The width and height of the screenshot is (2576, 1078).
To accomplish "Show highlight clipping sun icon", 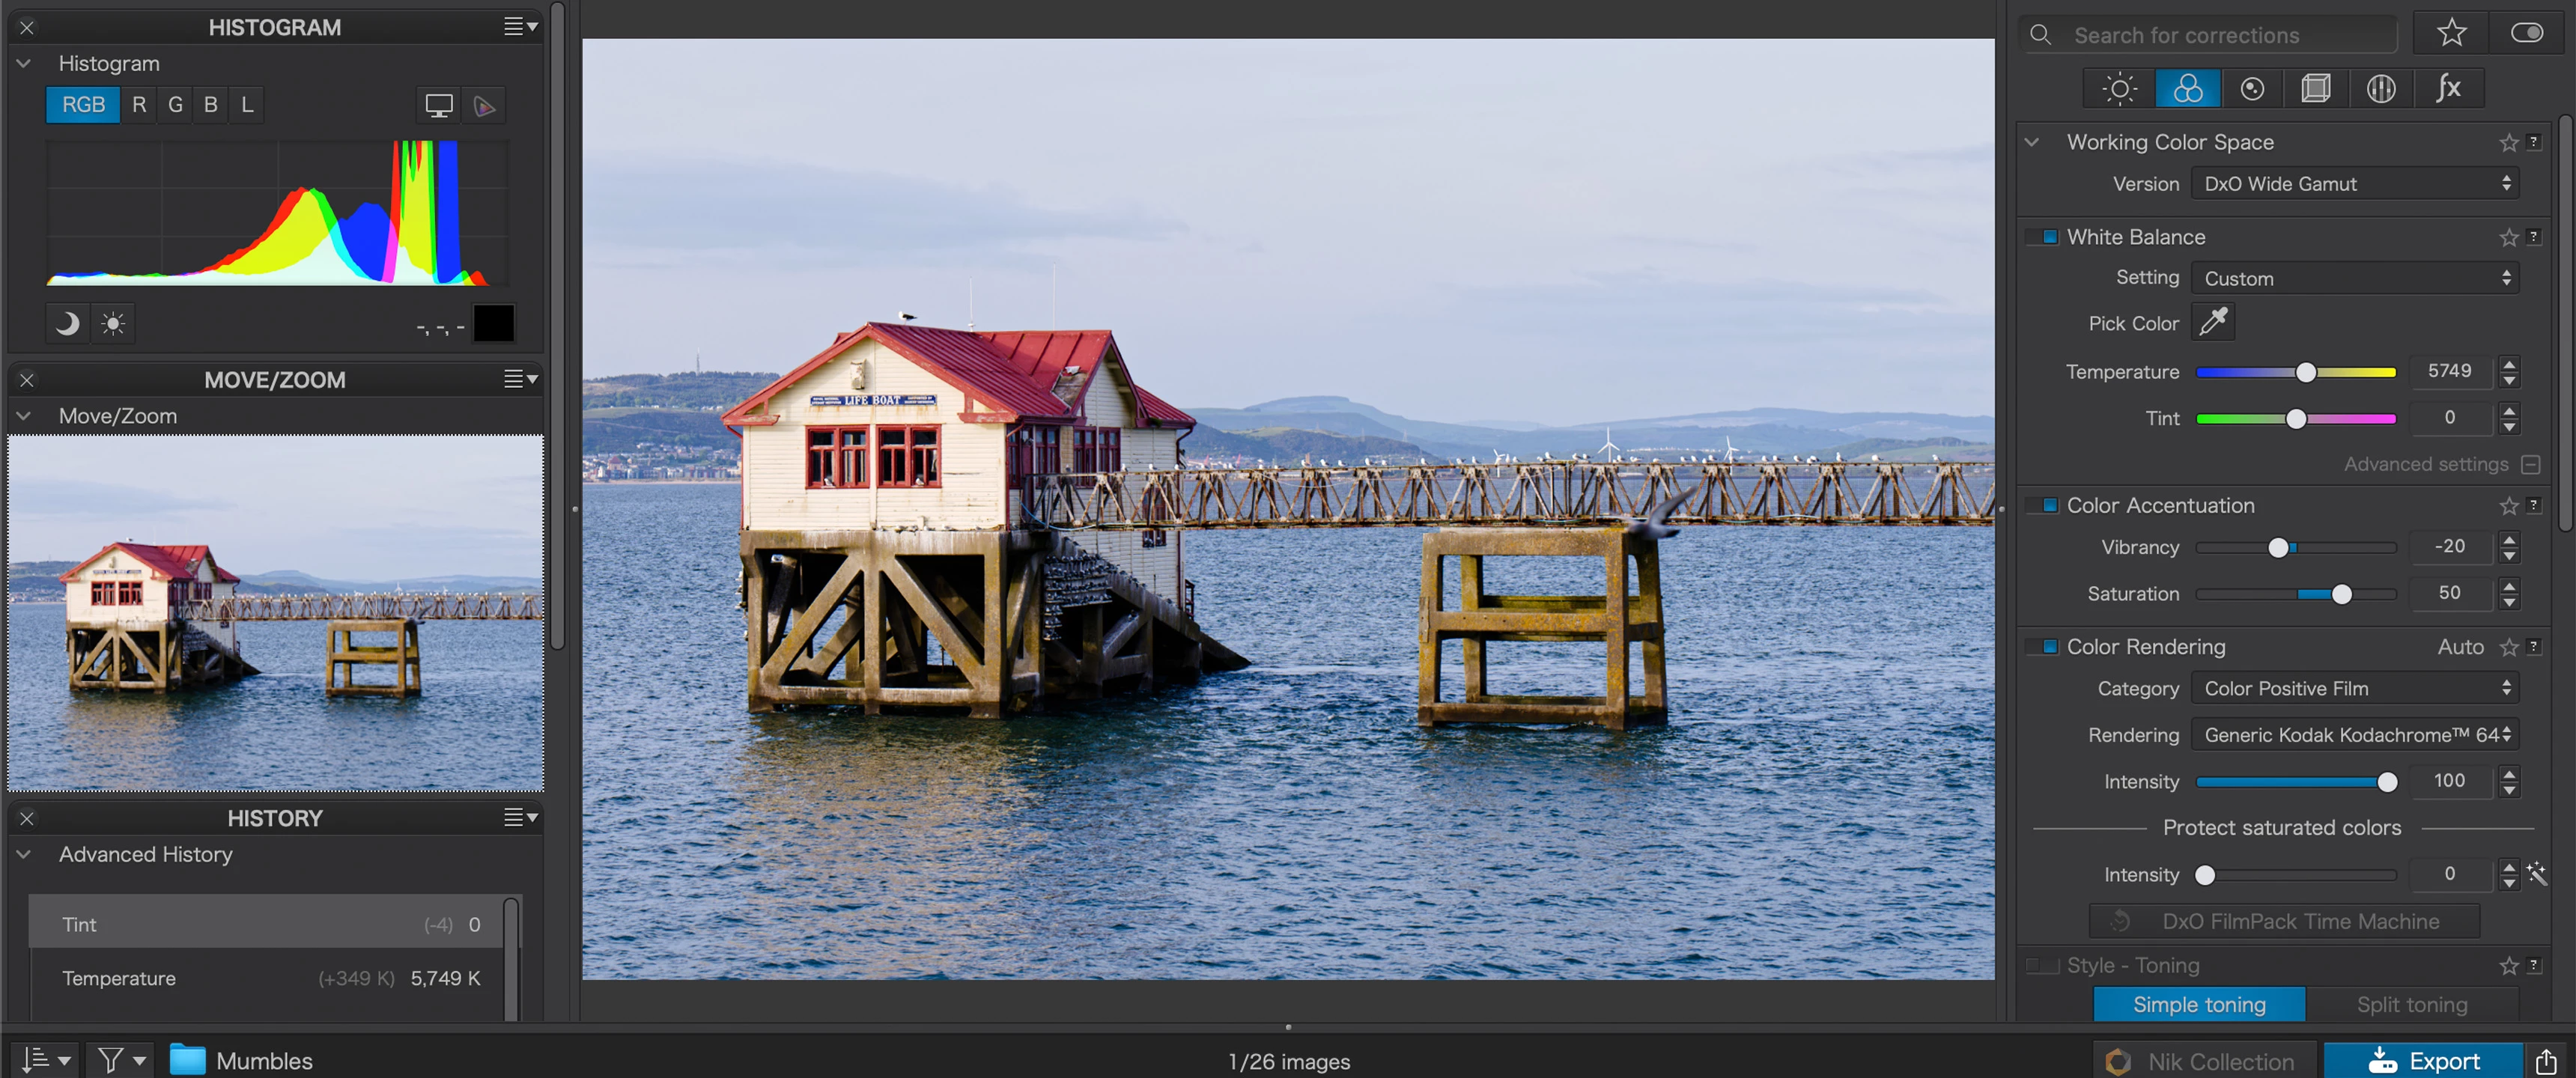I will 113,324.
